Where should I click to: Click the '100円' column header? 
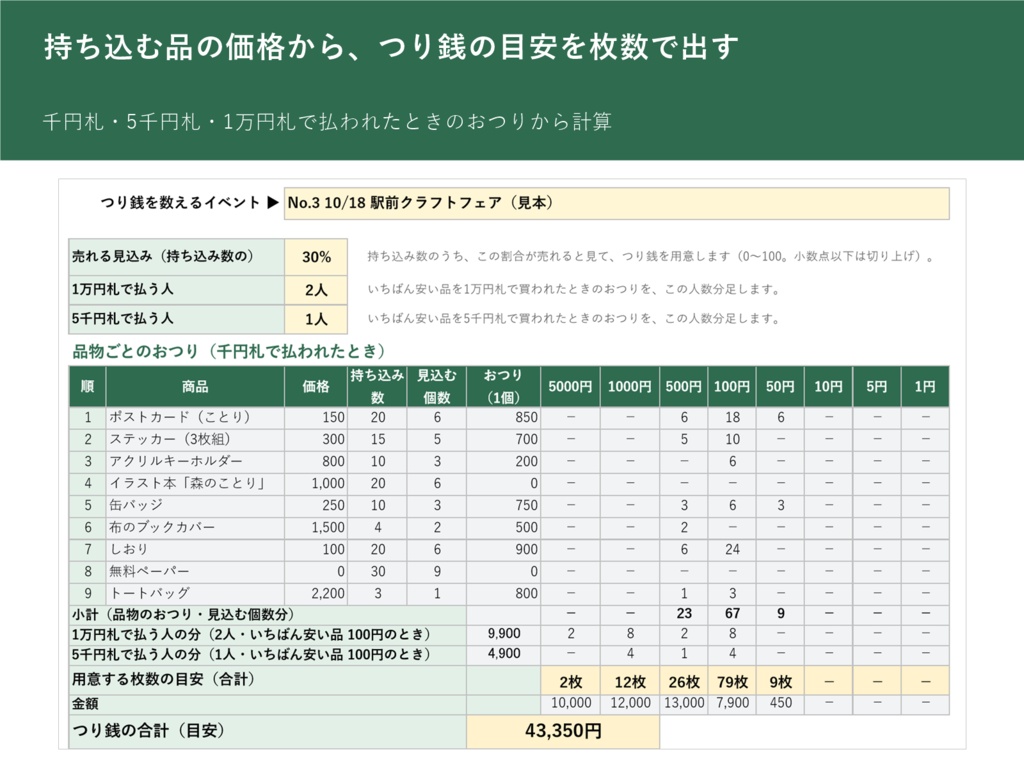tap(732, 387)
